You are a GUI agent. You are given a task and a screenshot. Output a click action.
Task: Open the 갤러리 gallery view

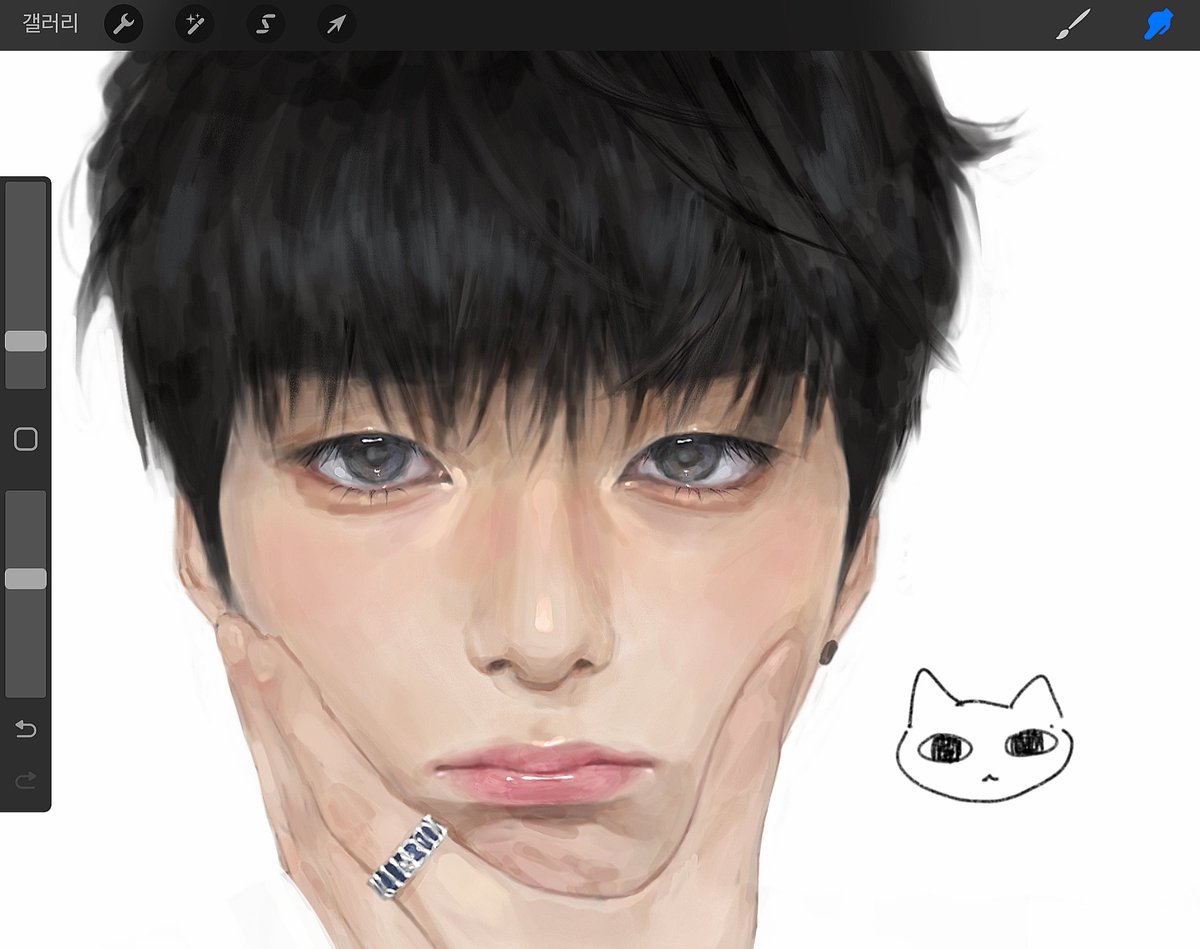[50, 23]
